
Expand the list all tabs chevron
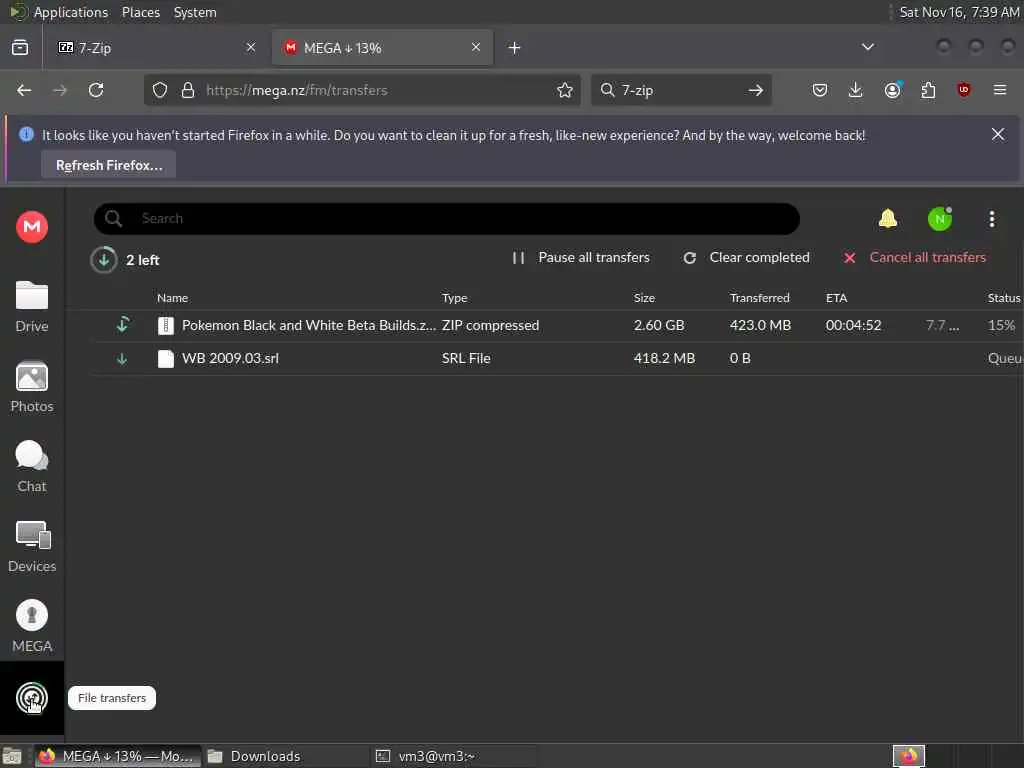pyautogui.click(x=867, y=47)
